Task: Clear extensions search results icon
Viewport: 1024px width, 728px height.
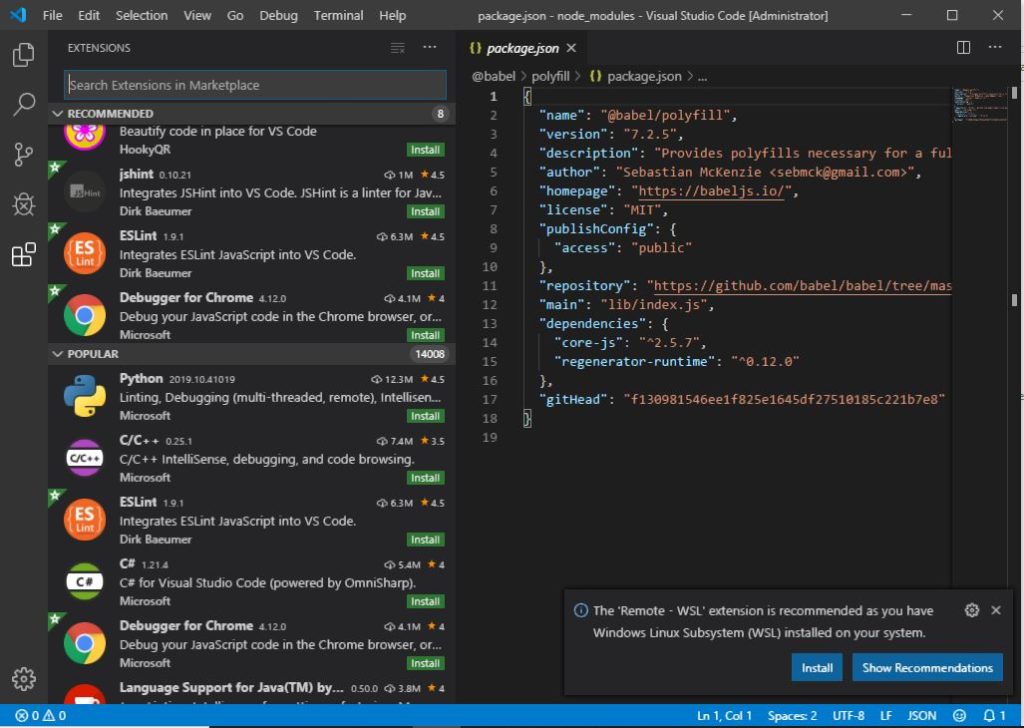Action: 398,48
